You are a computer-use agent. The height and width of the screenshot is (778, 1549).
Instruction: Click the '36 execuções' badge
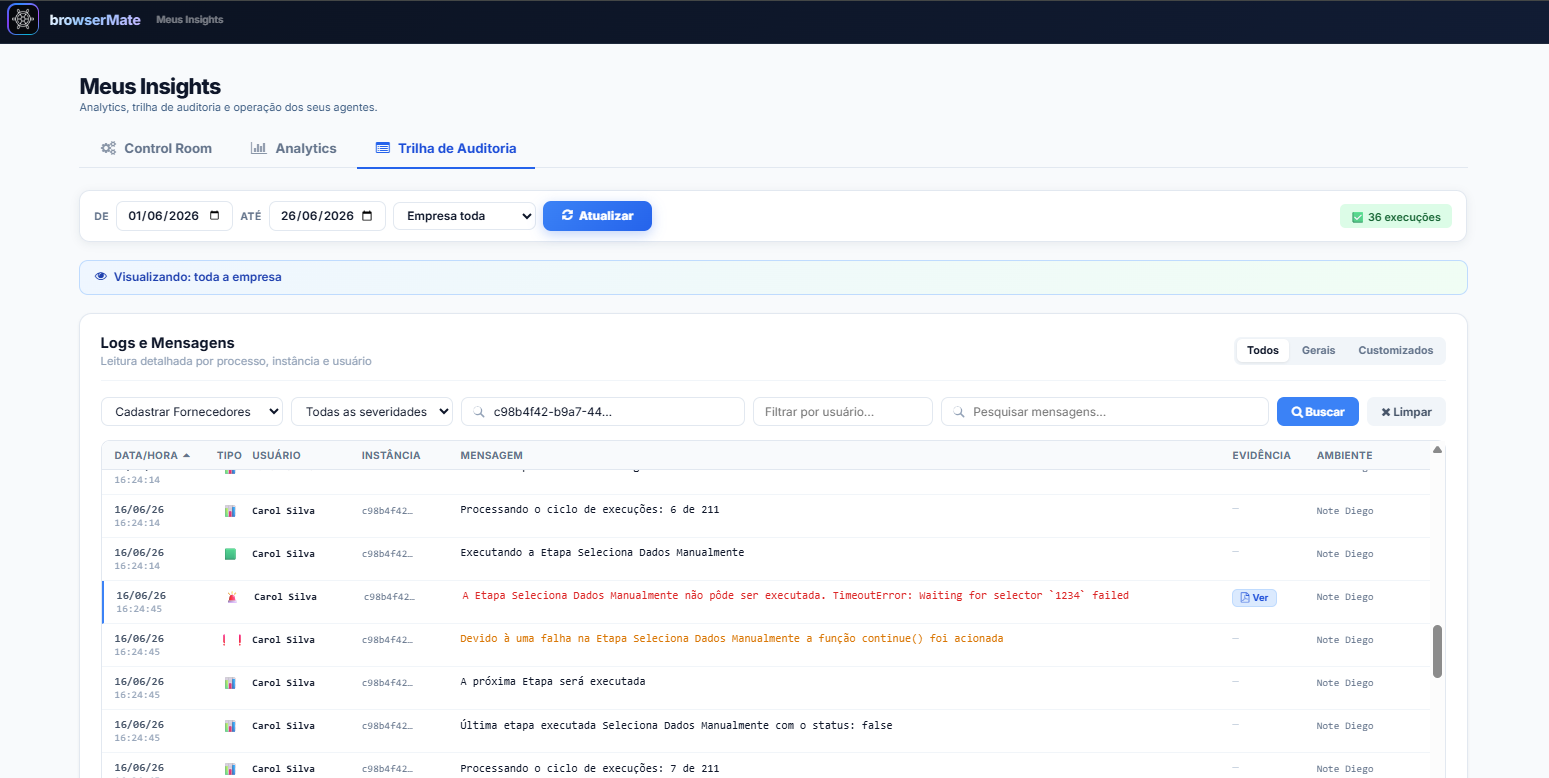[1396, 217]
